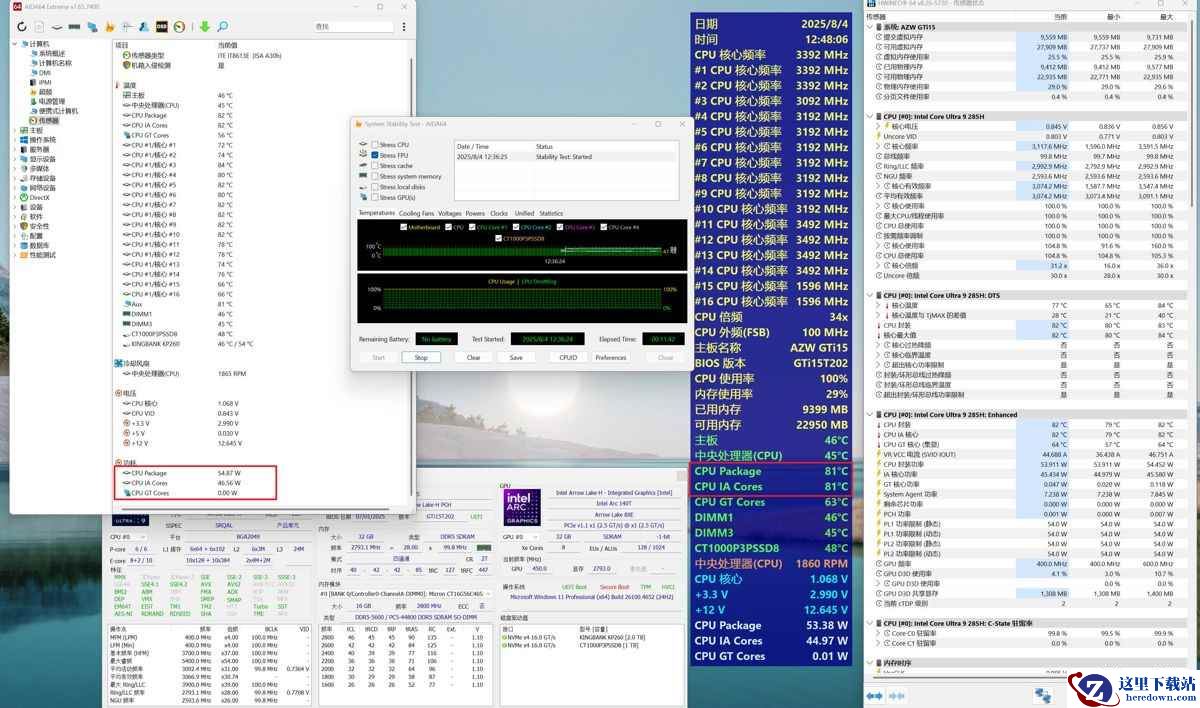Collapse 285H: Enhanced group in HWiNFO
1200x708 pixels.
point(870,414)
